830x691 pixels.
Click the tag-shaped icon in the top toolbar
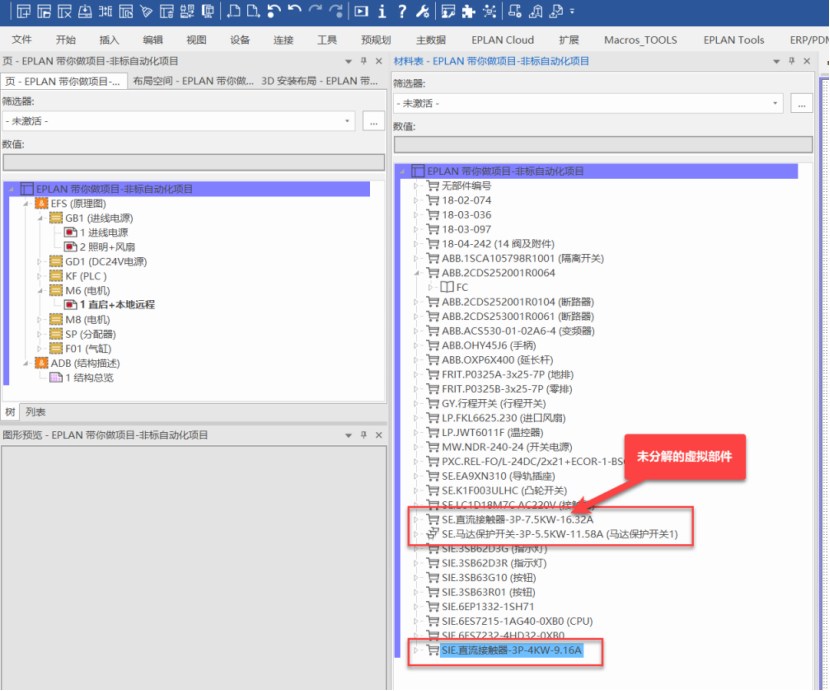(146, 11)
